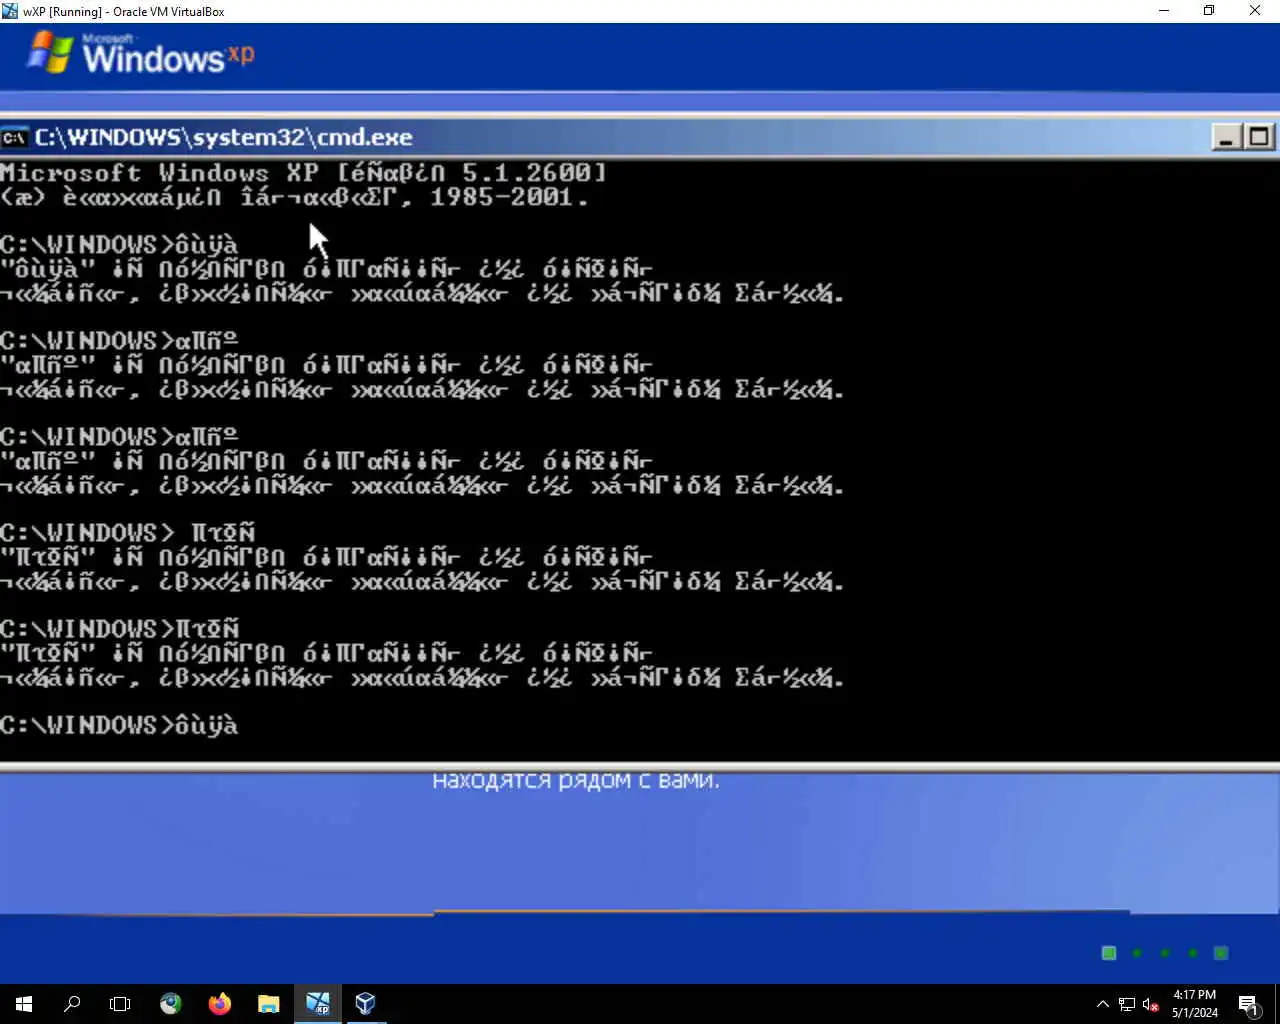Open network status tray icon
Image resolution: width=1280 pixels, height=1024 pixels.
(x=1127, y=1004)
